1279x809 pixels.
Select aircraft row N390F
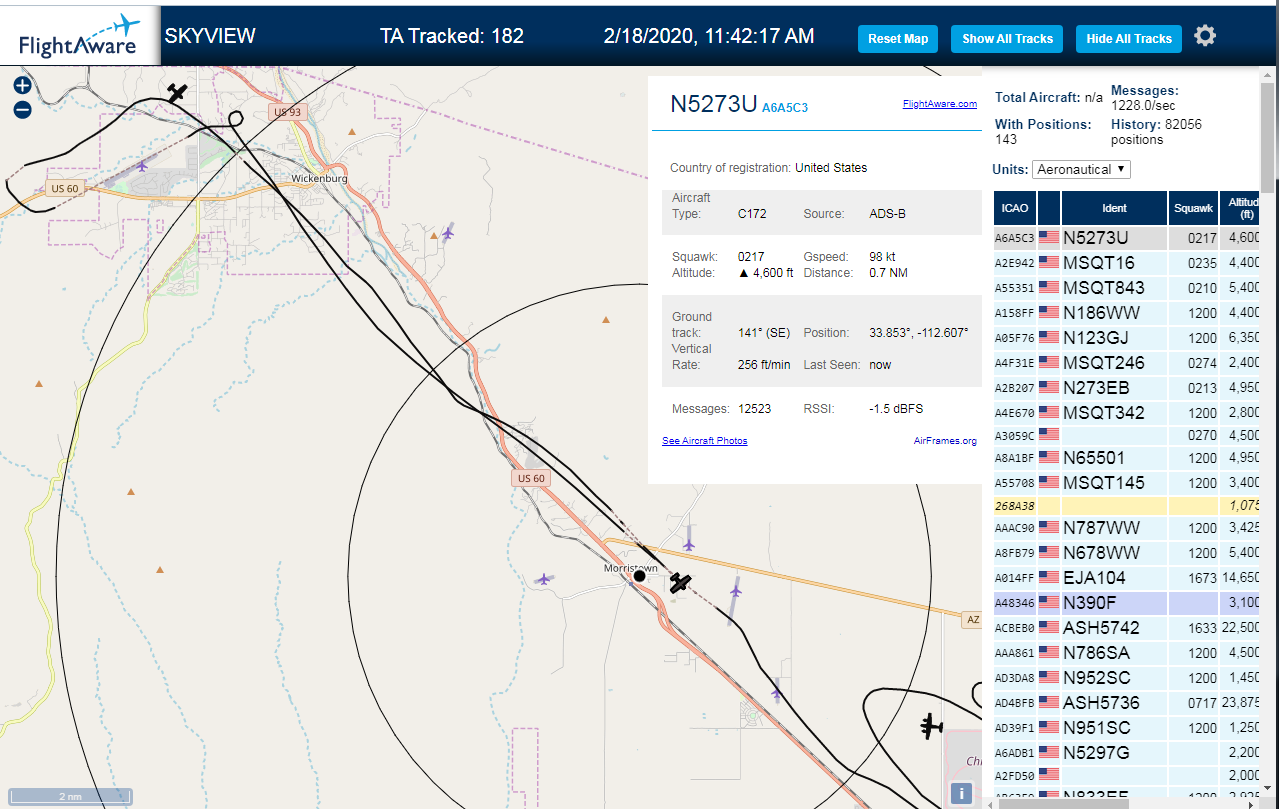[x=1127, y=603]
